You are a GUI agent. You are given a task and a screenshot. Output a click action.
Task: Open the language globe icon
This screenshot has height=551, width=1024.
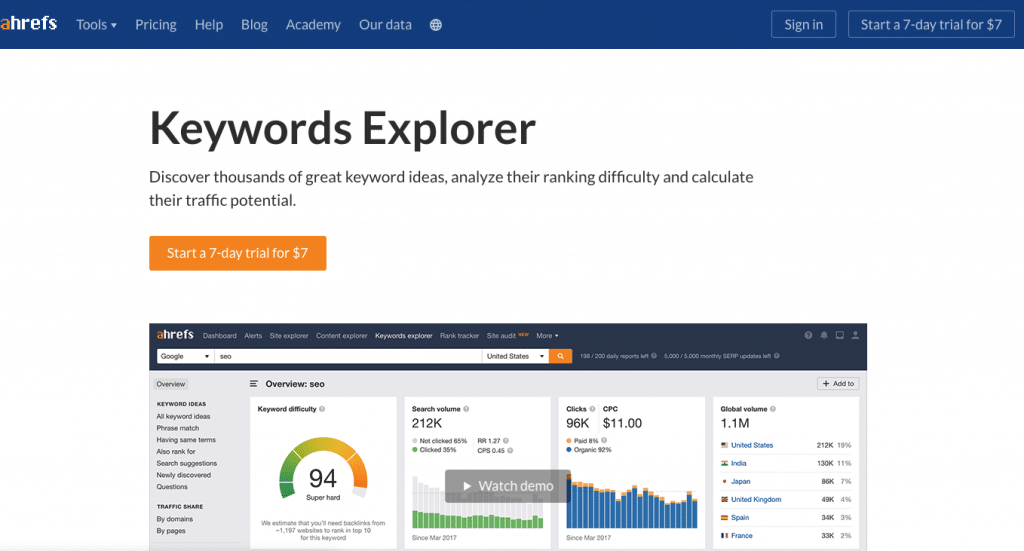tap(436, 25)
